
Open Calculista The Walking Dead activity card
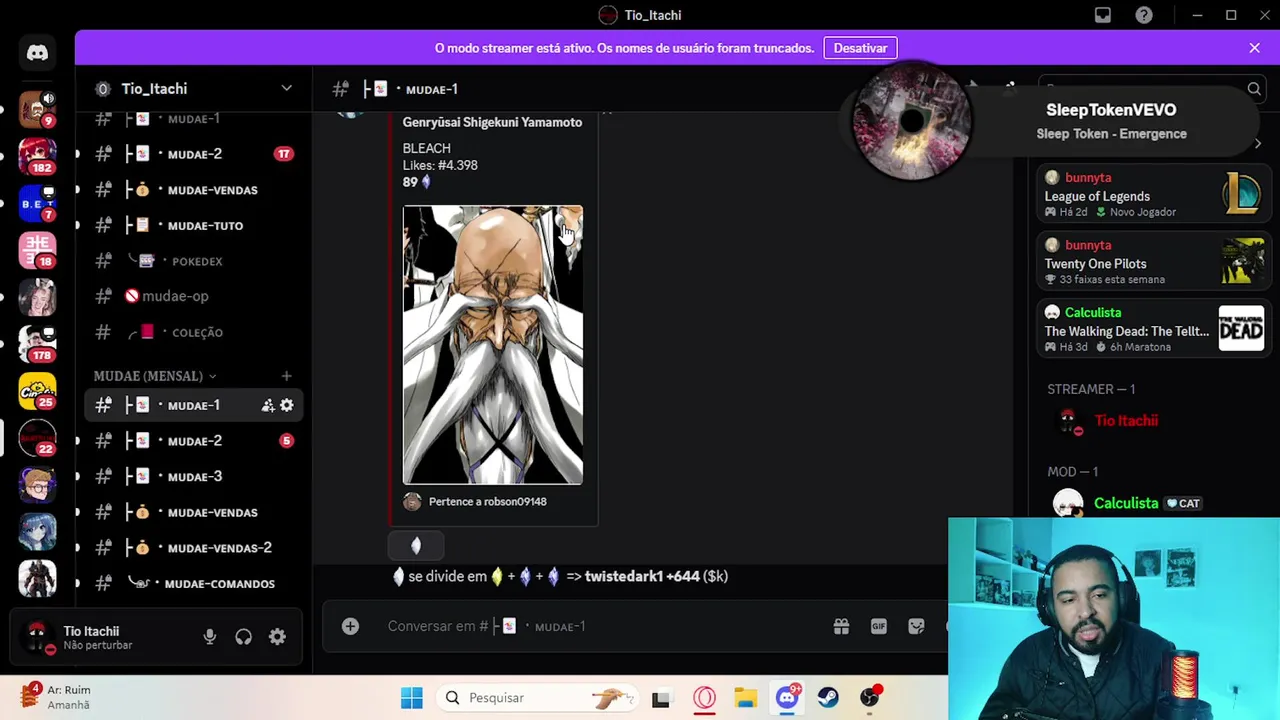pyautogui.click(x=1153, y=330)
